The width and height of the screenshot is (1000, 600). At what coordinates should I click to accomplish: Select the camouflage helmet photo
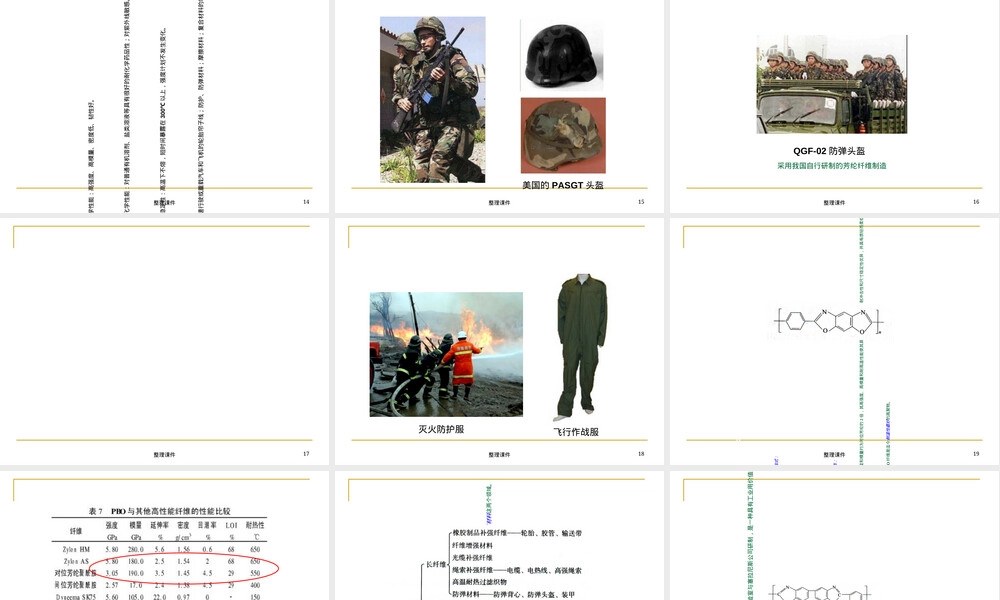click(563, 135)
